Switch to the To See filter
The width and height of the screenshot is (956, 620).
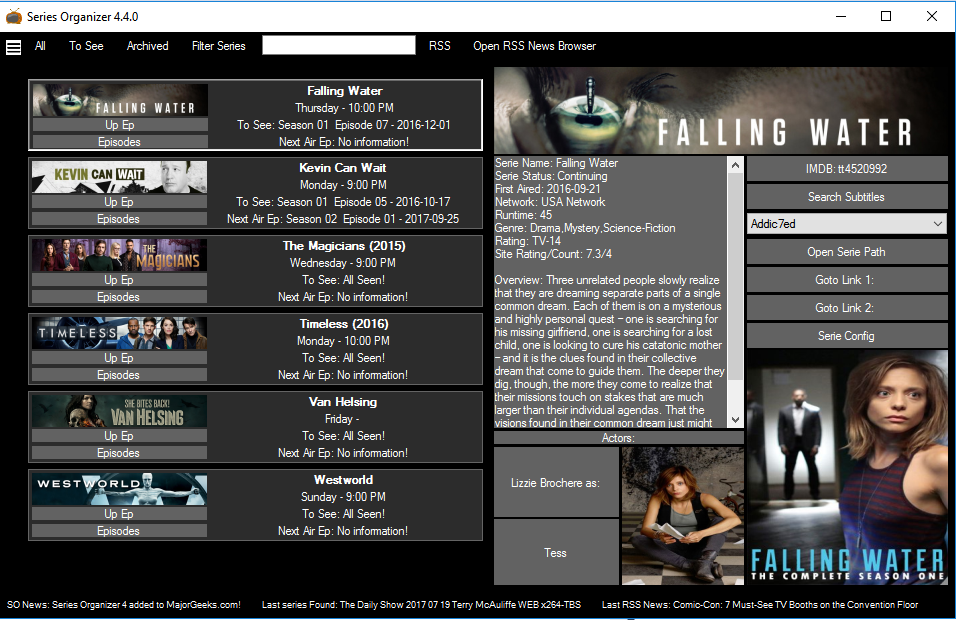coord(86,46)
